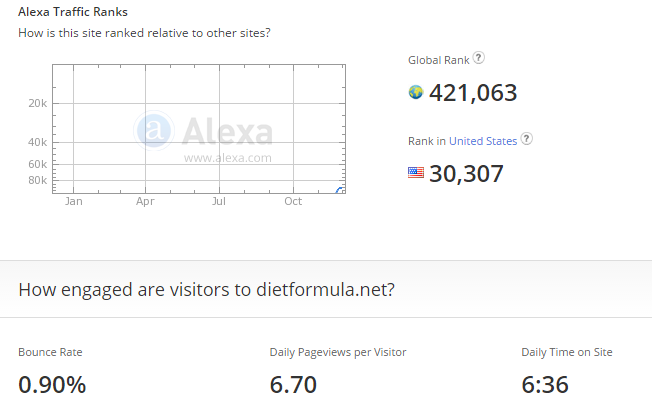Click the globe icon next to 421,063

point(416,93)
